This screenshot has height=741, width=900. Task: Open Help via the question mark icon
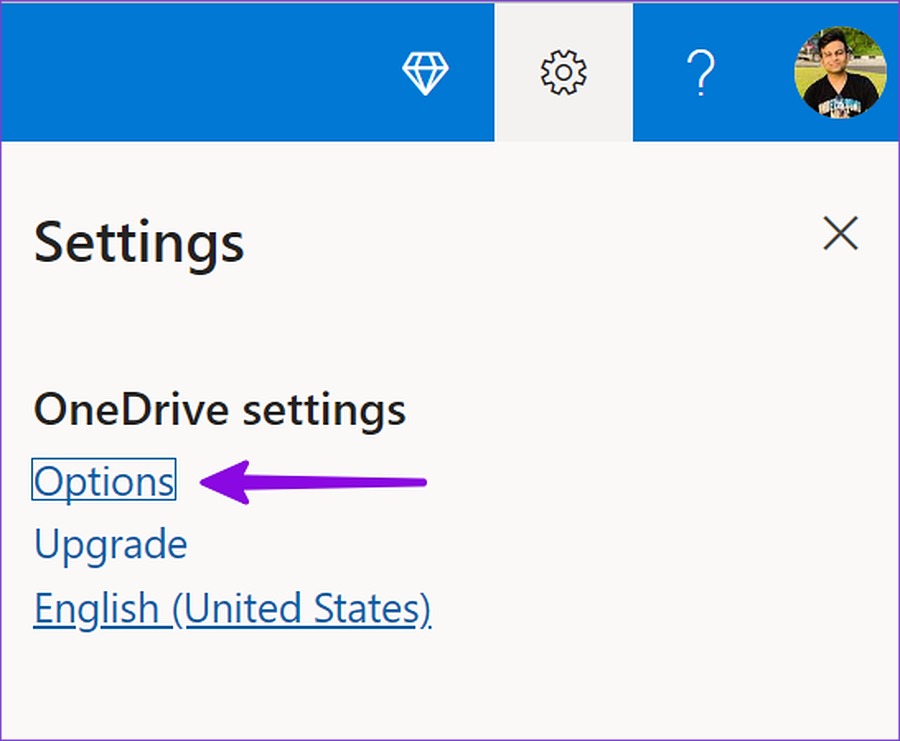[x=701, y=72]
